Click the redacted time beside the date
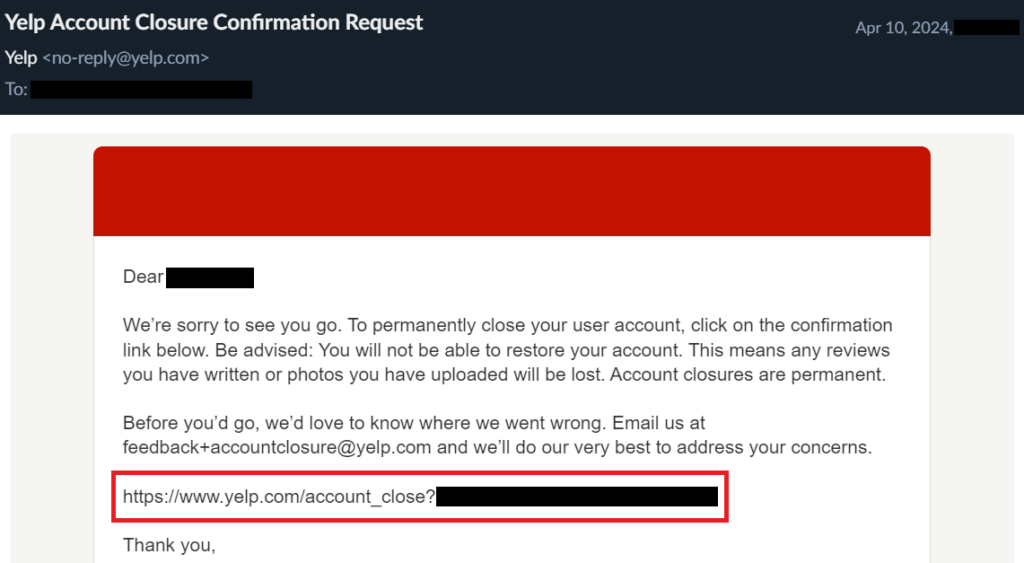1024x563 pixels. pyautogui.click(x=985, y=28)
